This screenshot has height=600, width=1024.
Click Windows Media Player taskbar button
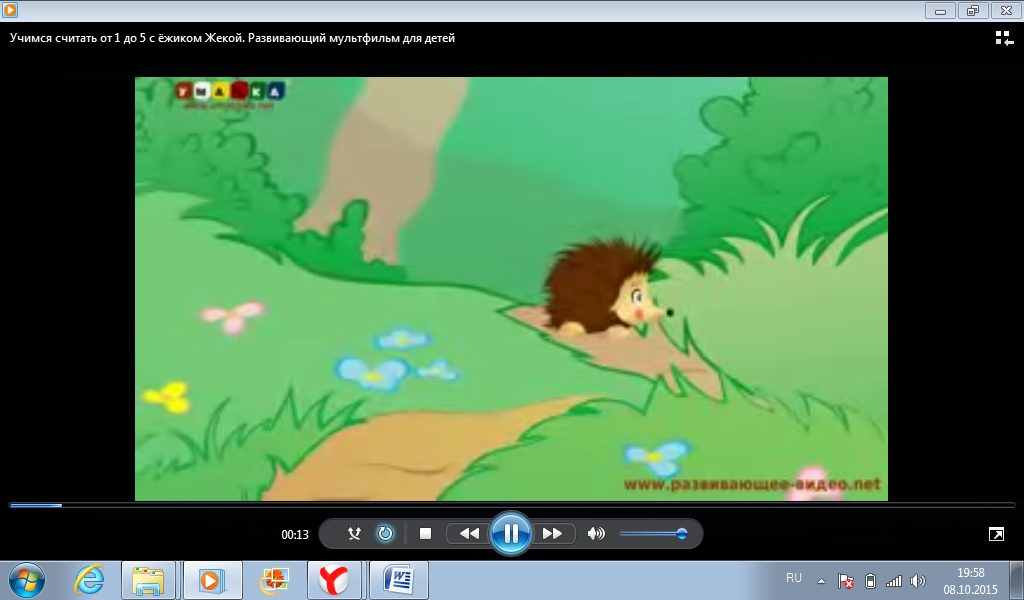[x=212, y=580]
